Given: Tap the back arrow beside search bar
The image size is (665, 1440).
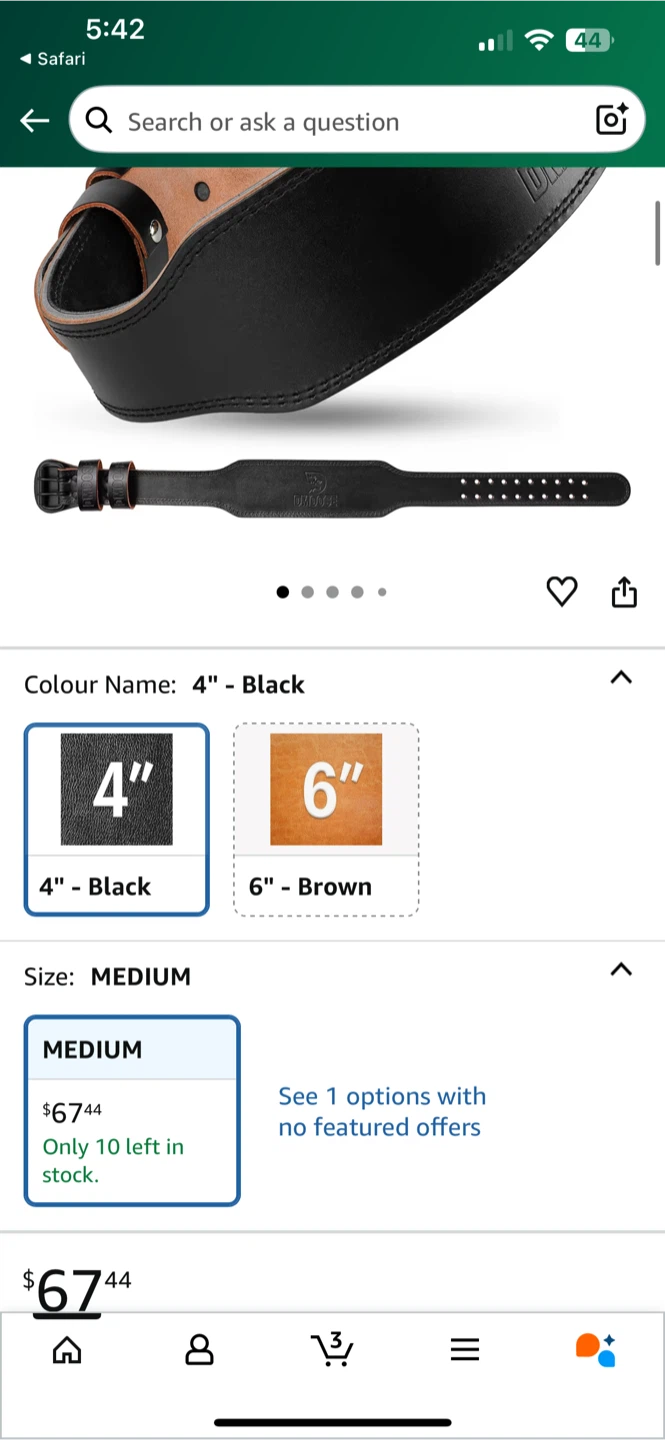Looking at the screenshot, I should (34, 121).
